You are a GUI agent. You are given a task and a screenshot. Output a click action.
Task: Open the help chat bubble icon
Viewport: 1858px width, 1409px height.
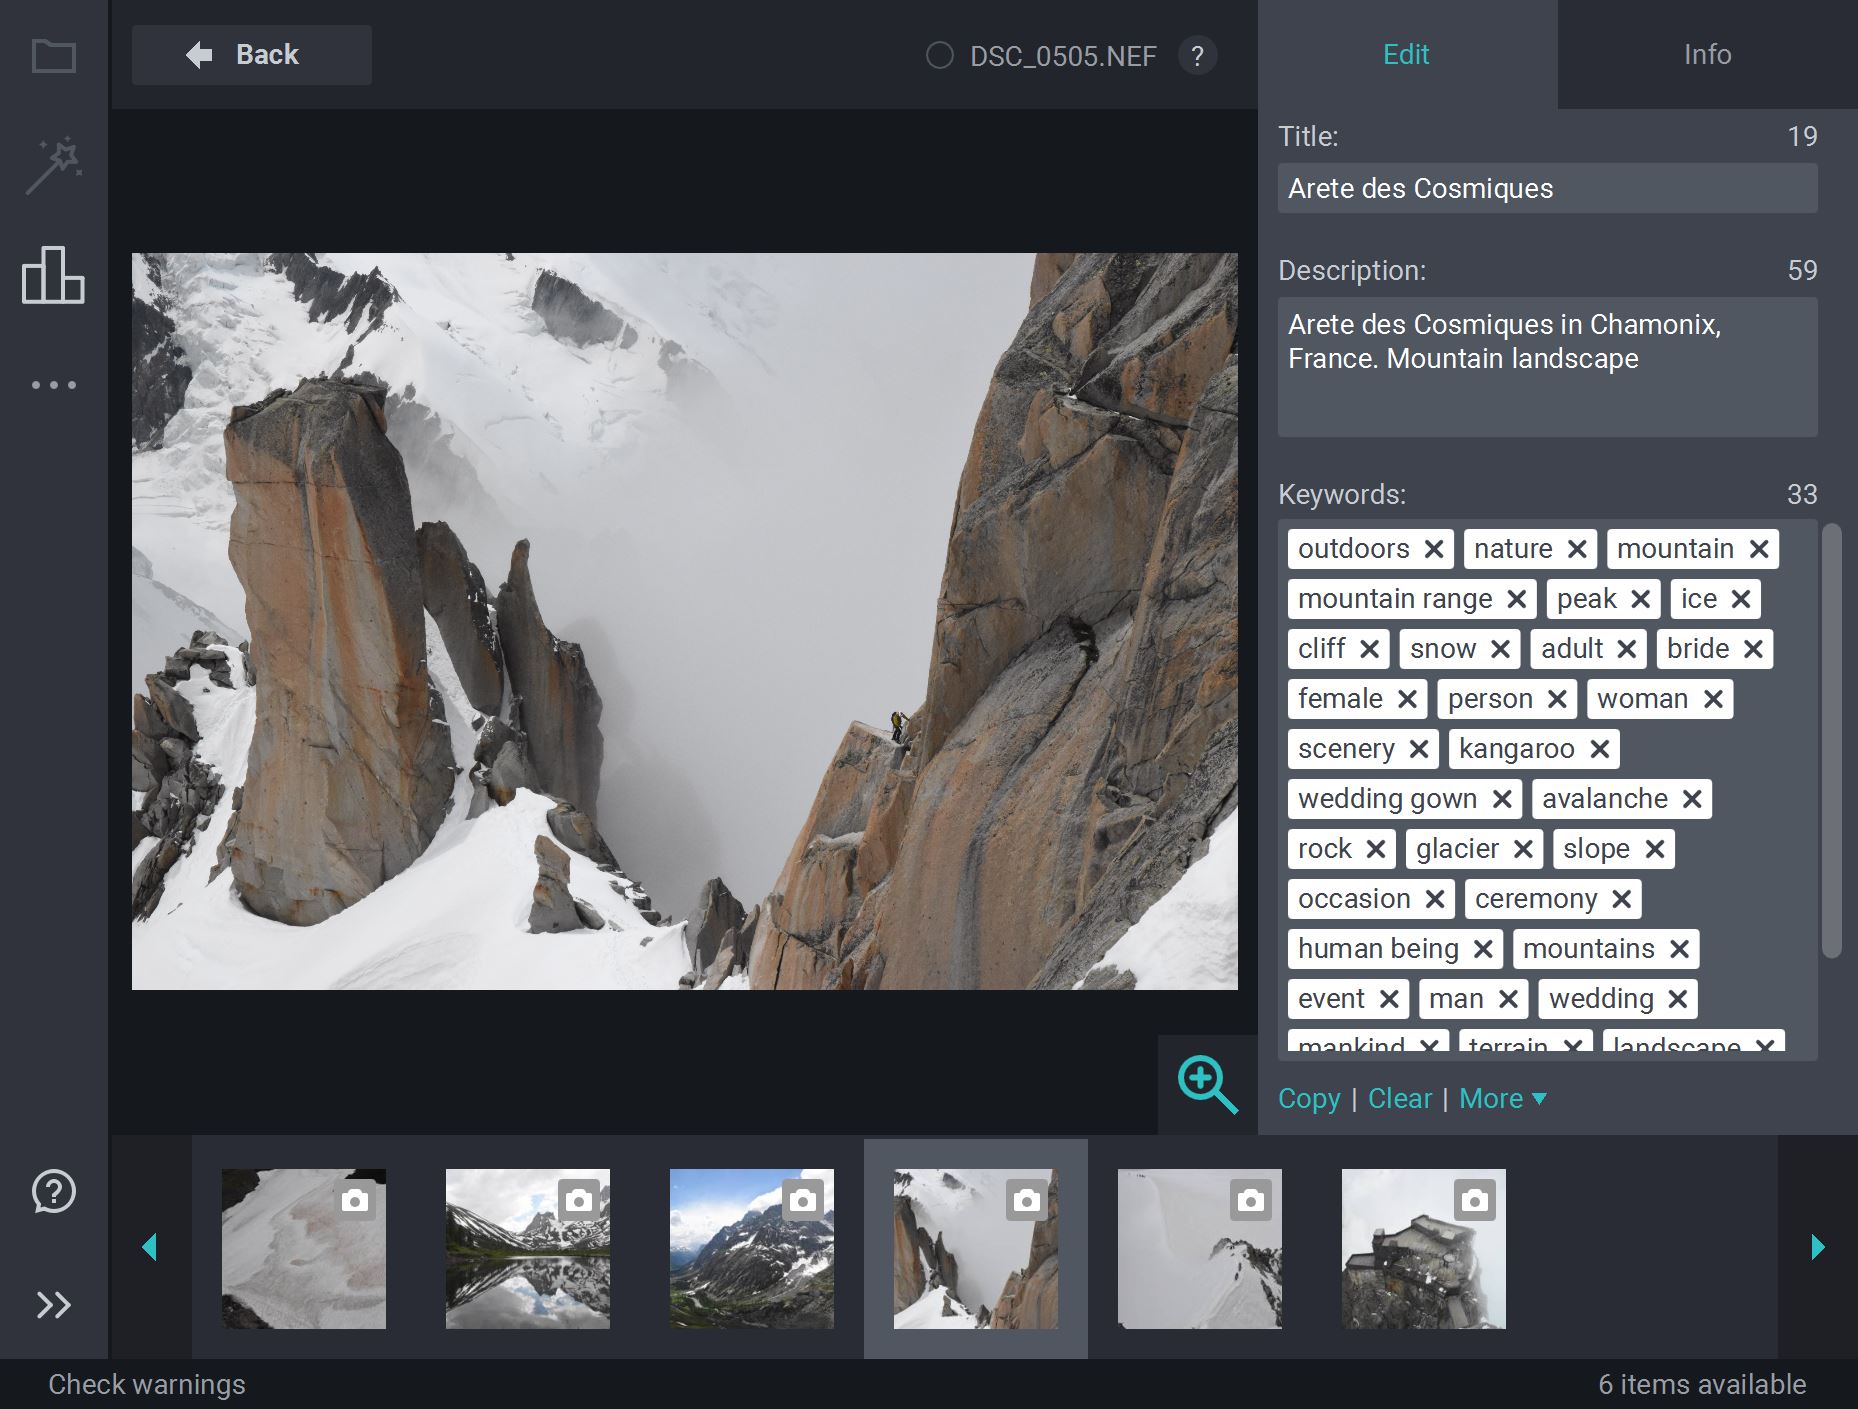click(53, 1191)
